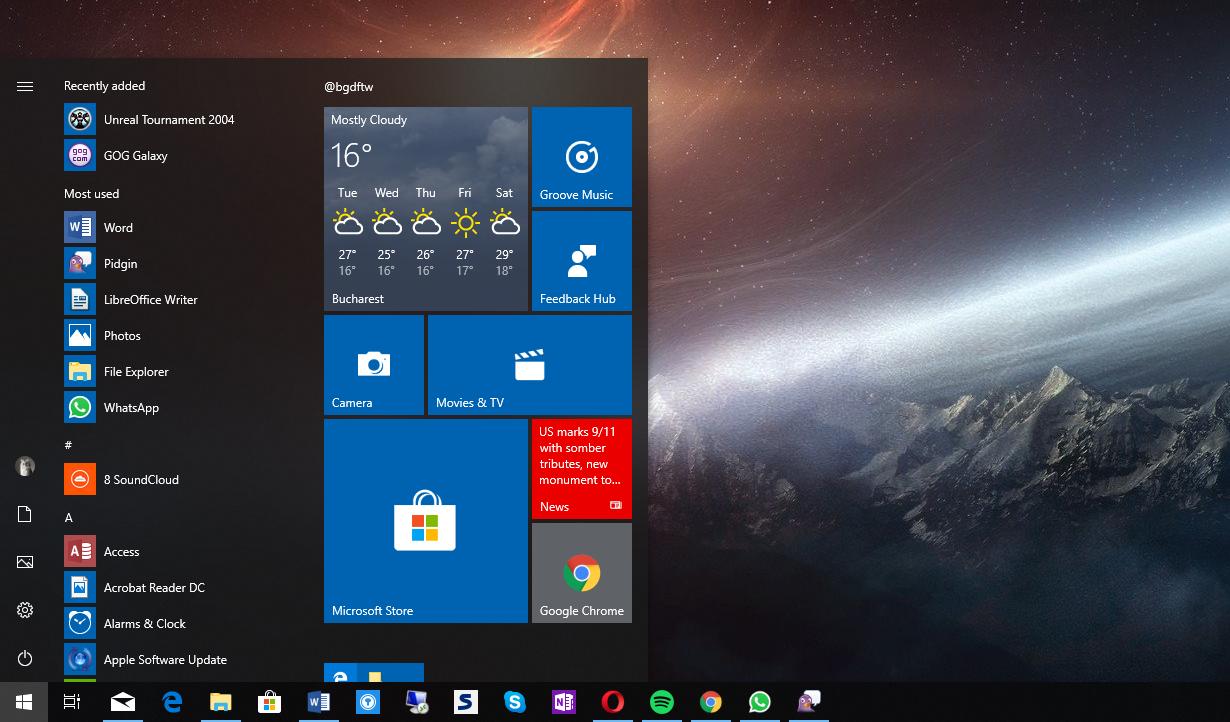Launch the Google Chrome tile

582,573
